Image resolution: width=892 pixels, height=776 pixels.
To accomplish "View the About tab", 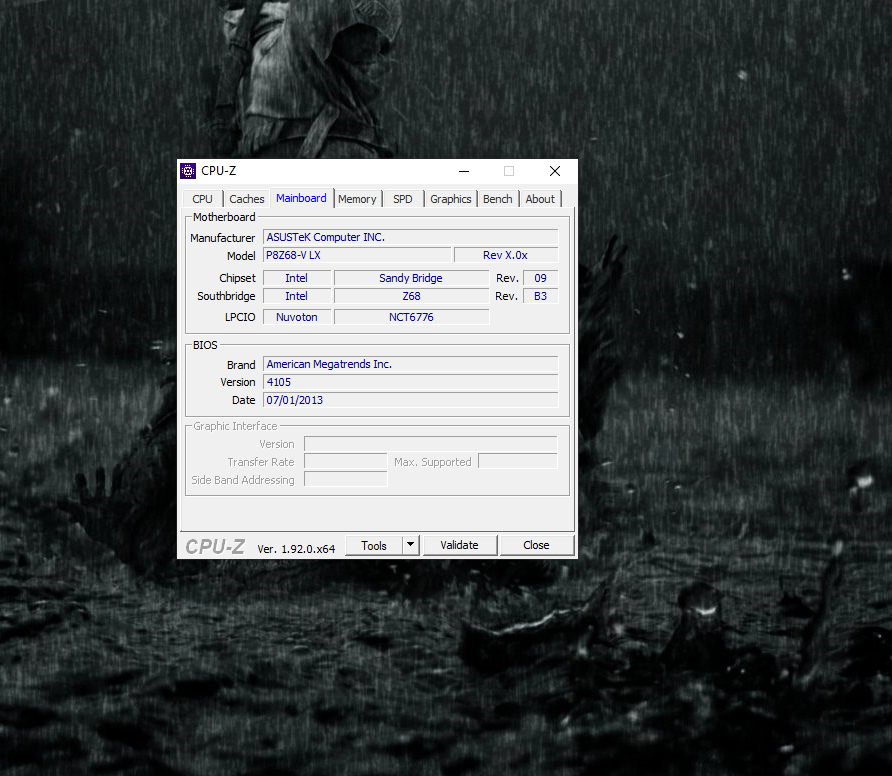I will click(x=540, y=199).
